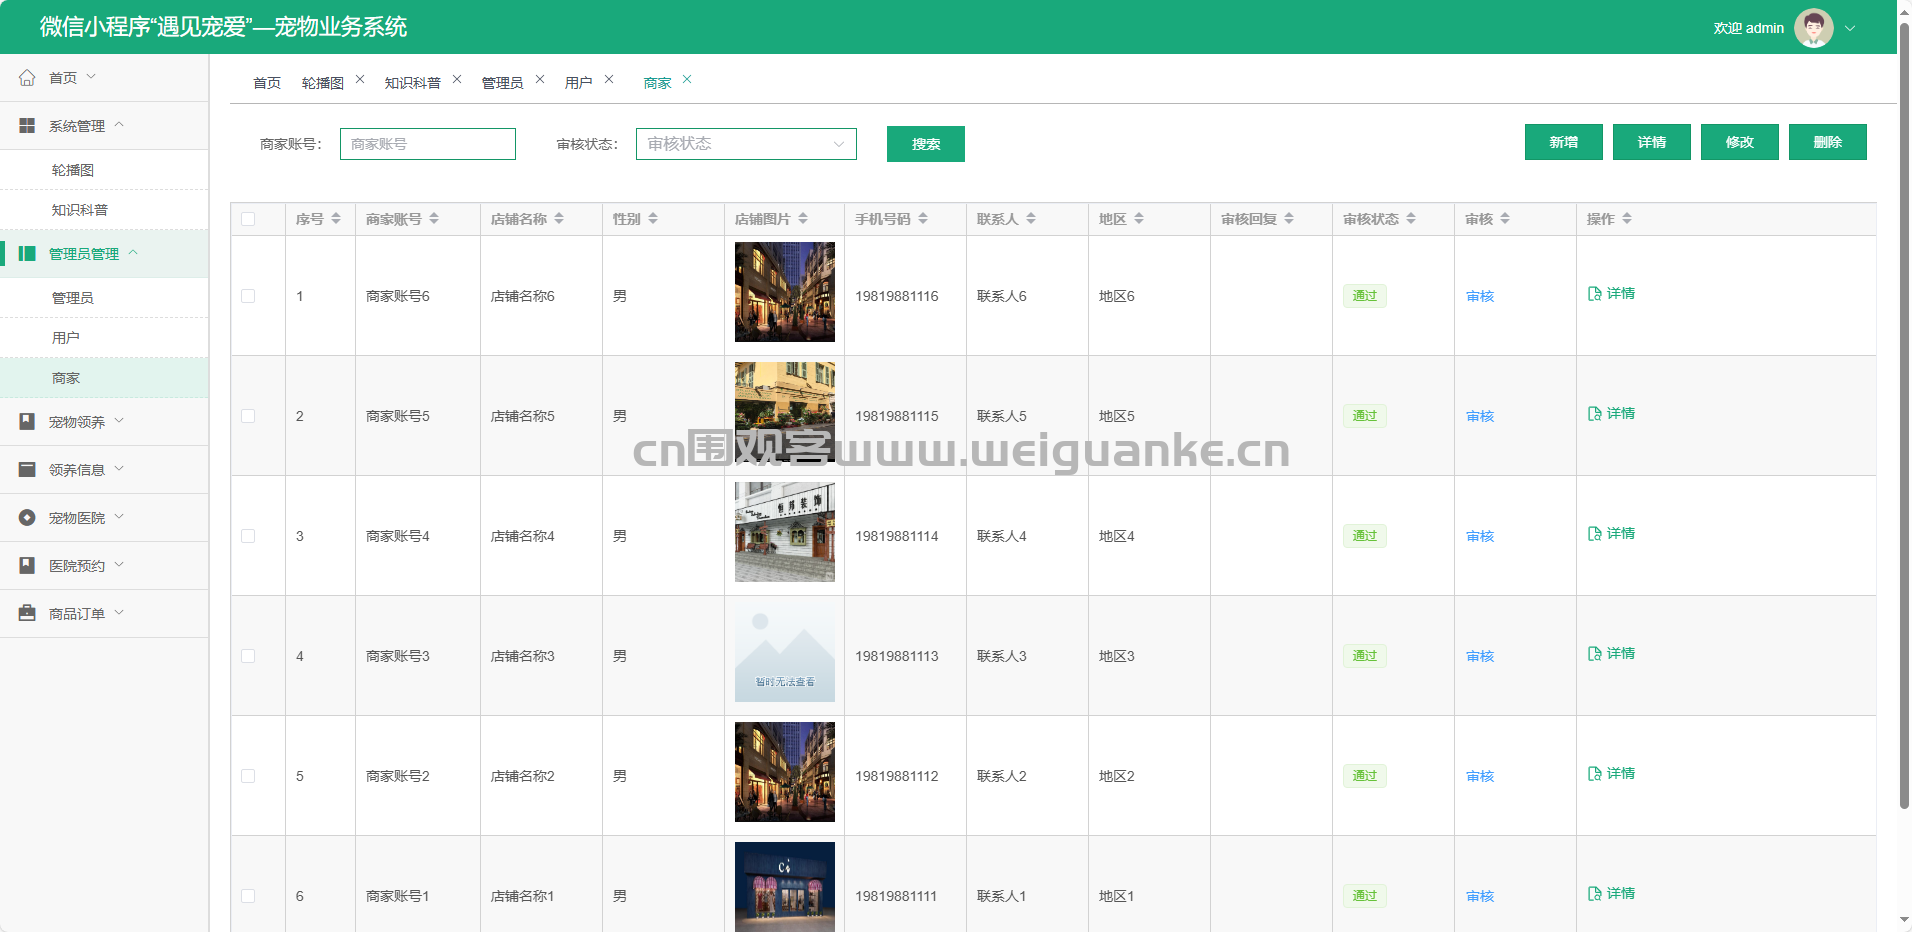This screenshot has width=1912, height=932.
Task: Open the 审核状态 dropdown filter
Action: point(746,144)
